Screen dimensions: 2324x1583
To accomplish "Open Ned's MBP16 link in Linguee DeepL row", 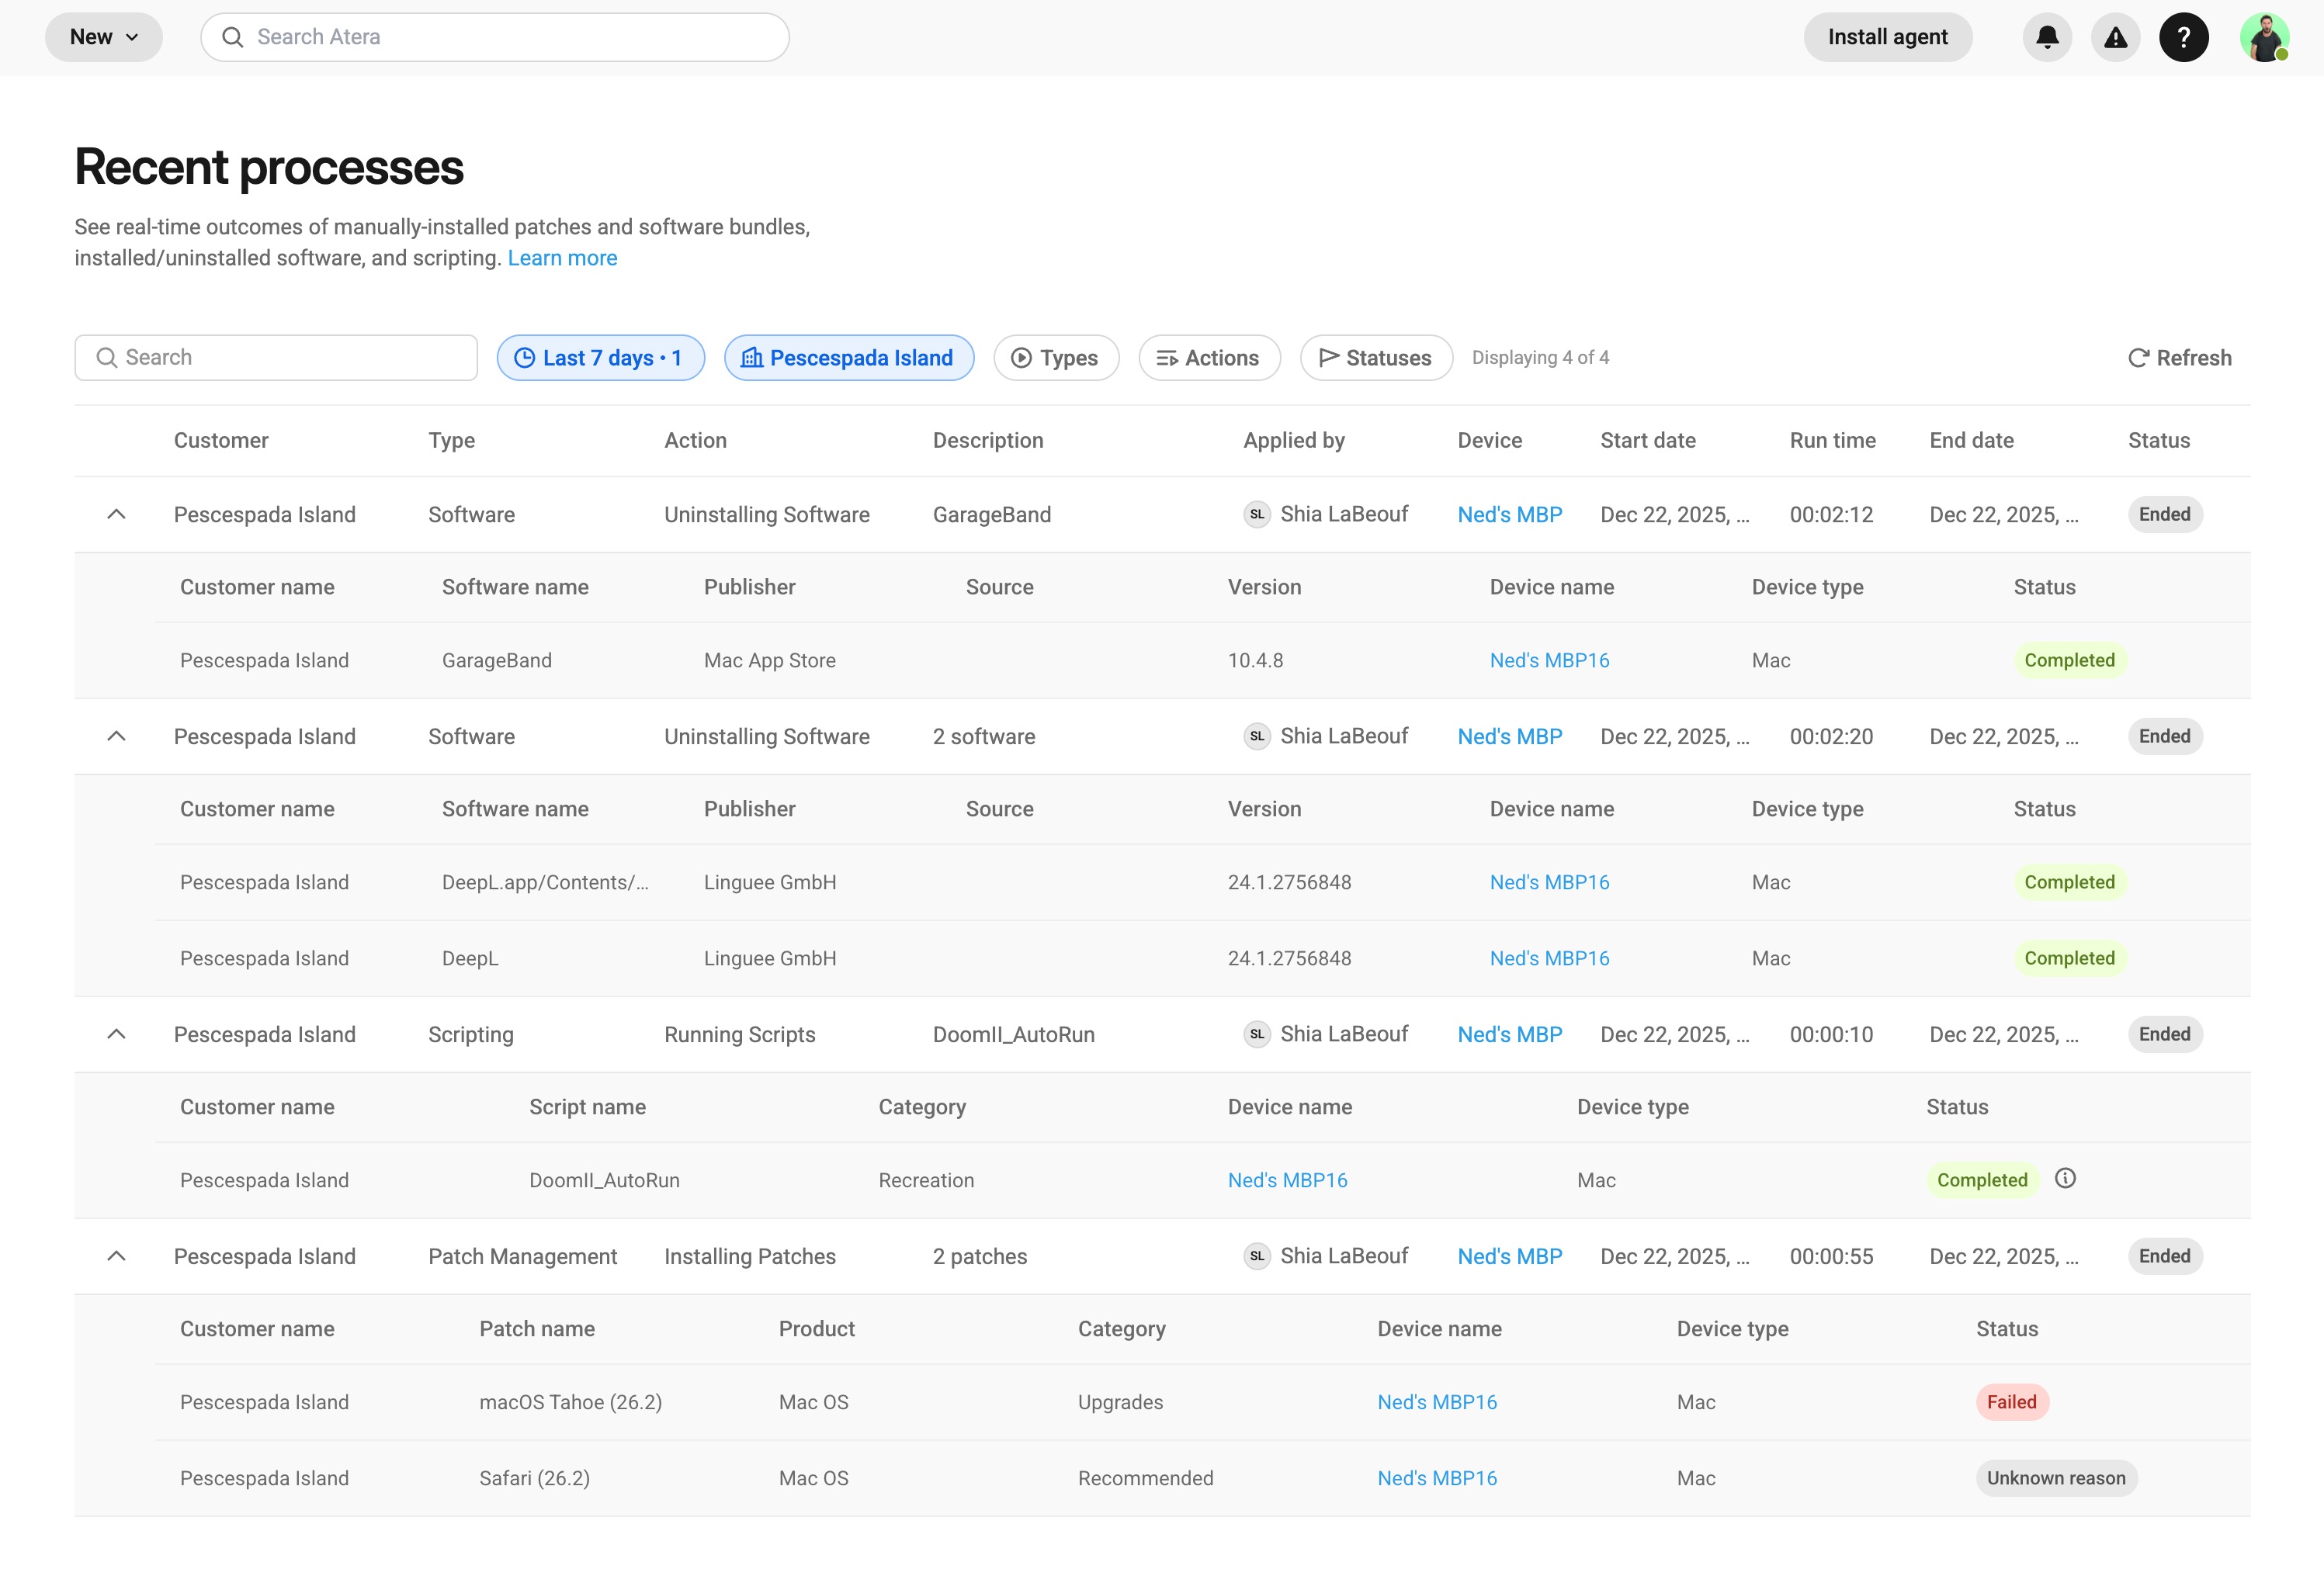I will (x=1549, y=958).
